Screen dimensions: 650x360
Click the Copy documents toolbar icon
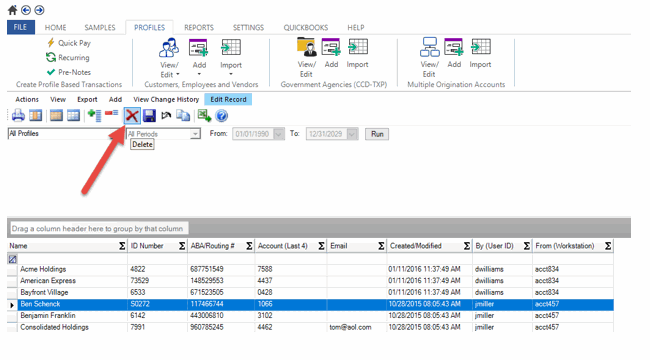pos(183,116)
